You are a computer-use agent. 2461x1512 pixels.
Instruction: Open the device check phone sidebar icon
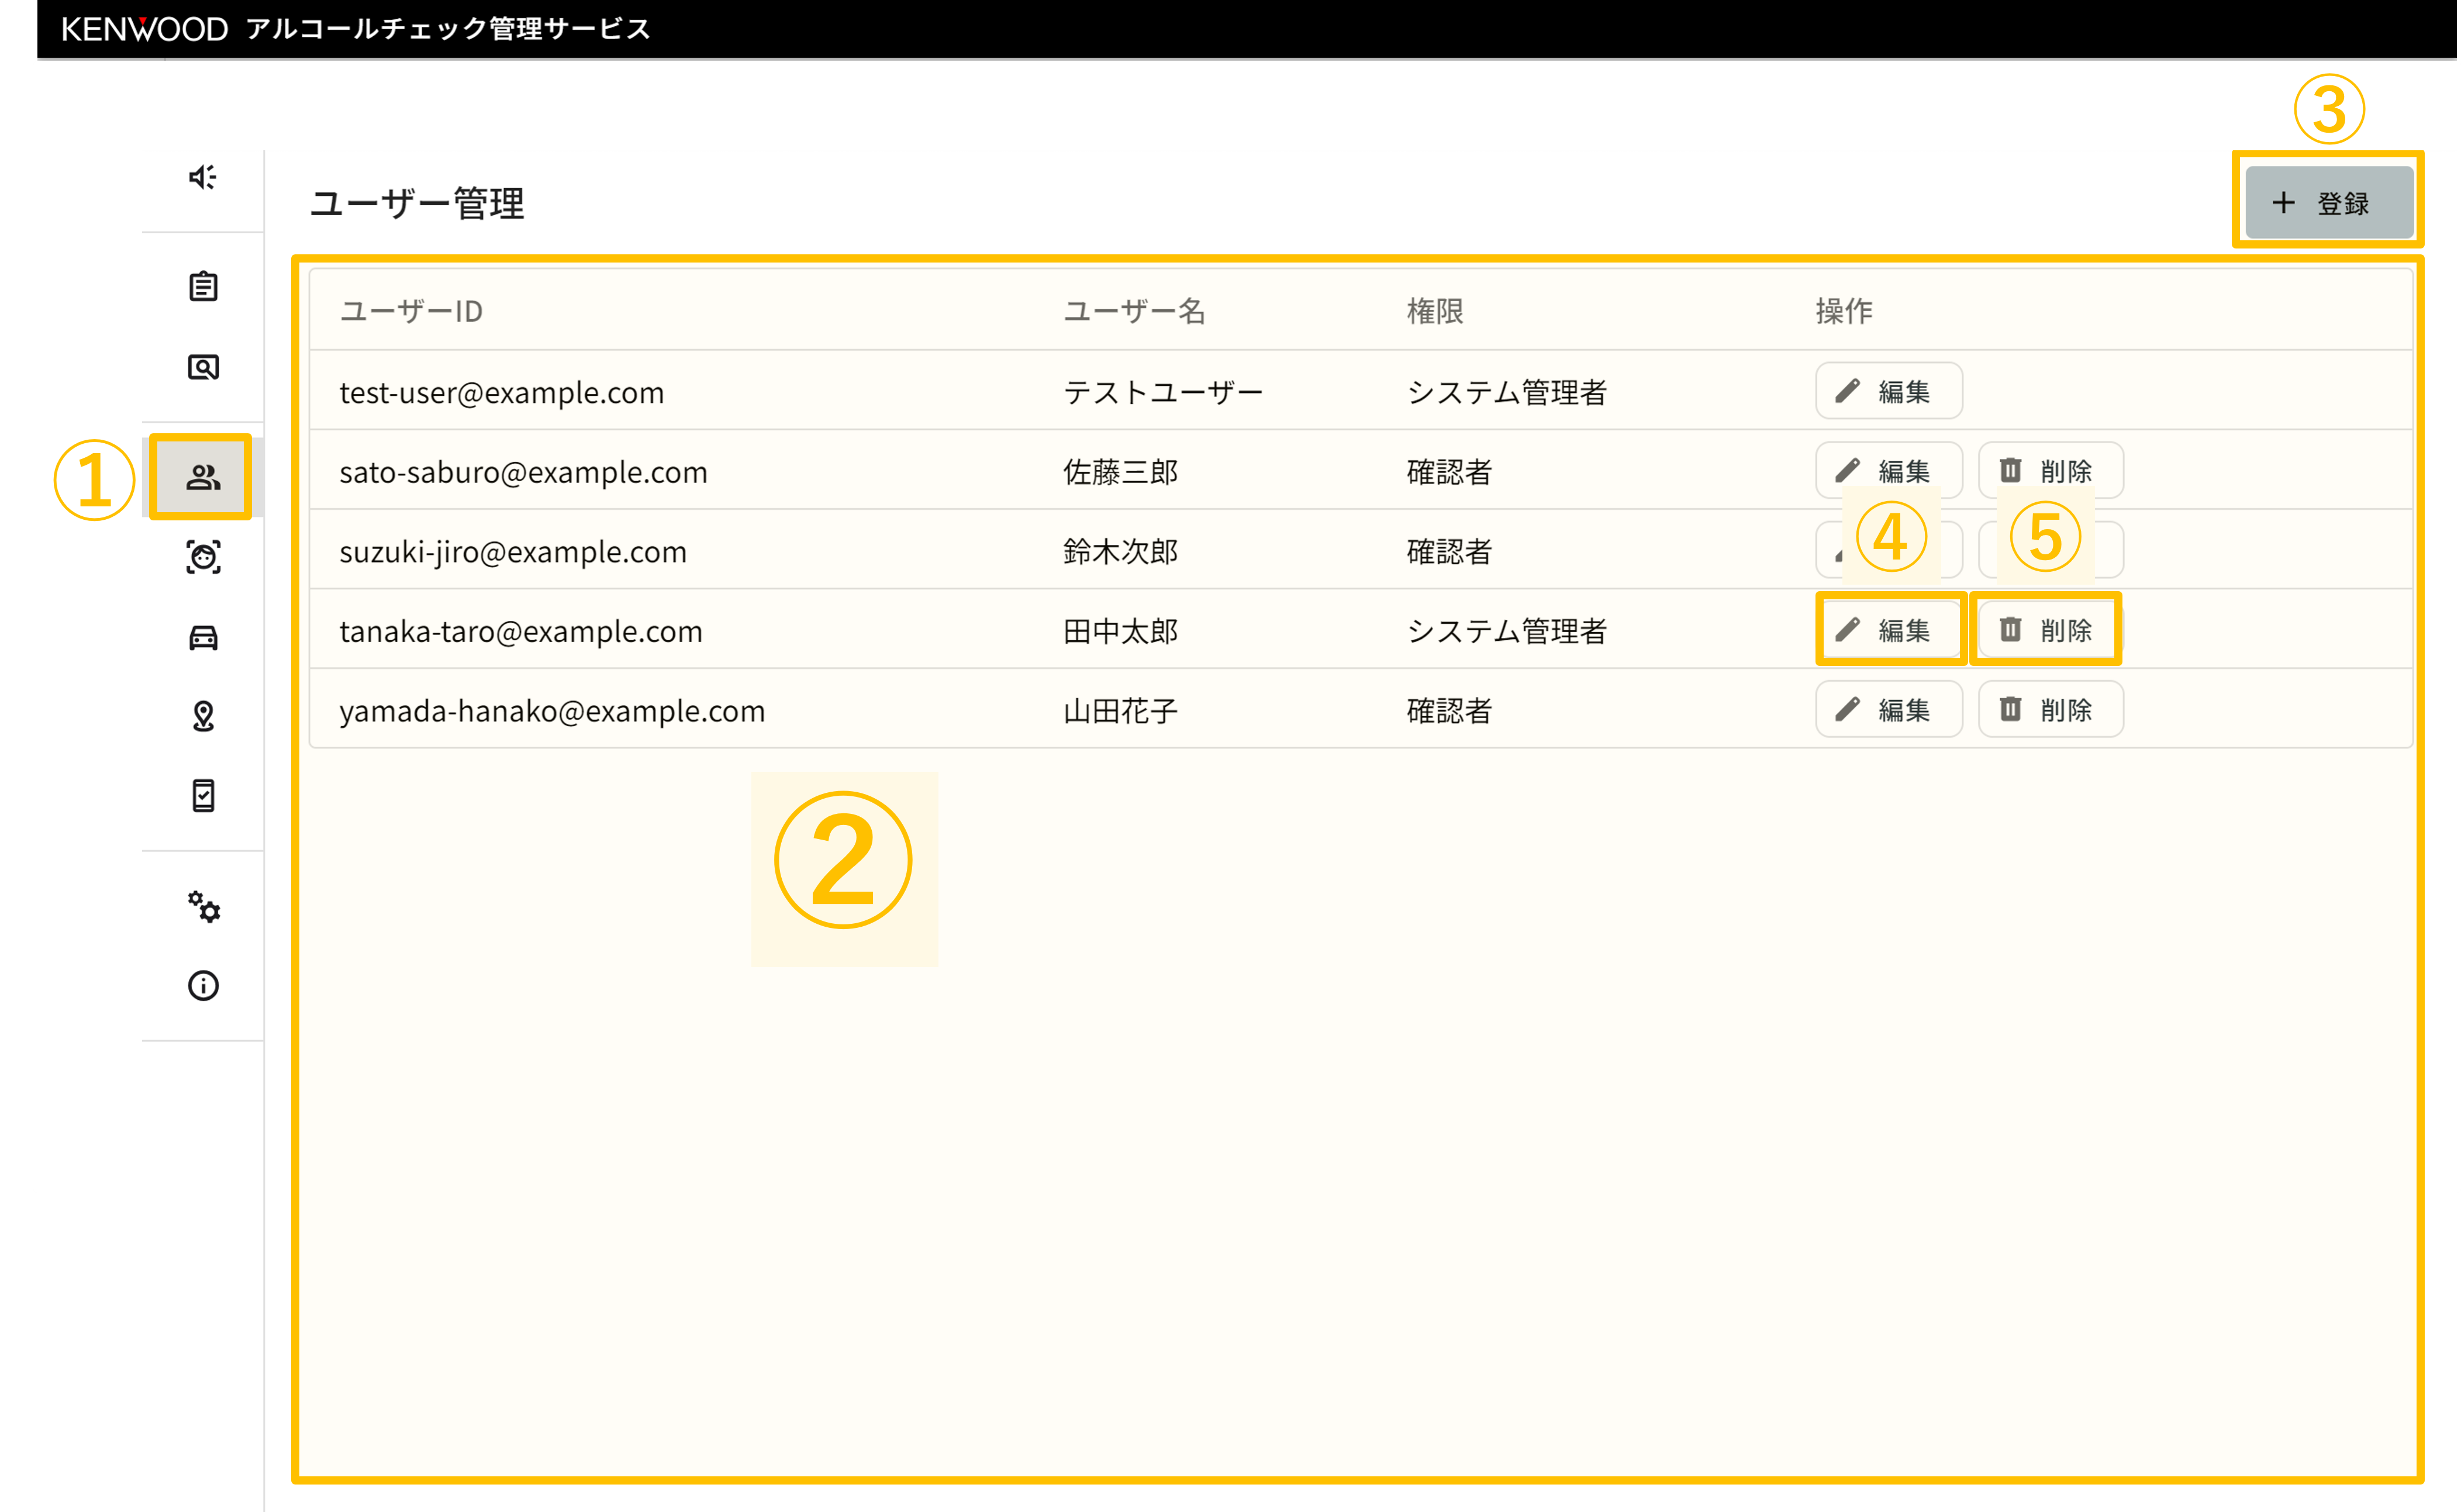pyautogui.click(x=203, y=796)
